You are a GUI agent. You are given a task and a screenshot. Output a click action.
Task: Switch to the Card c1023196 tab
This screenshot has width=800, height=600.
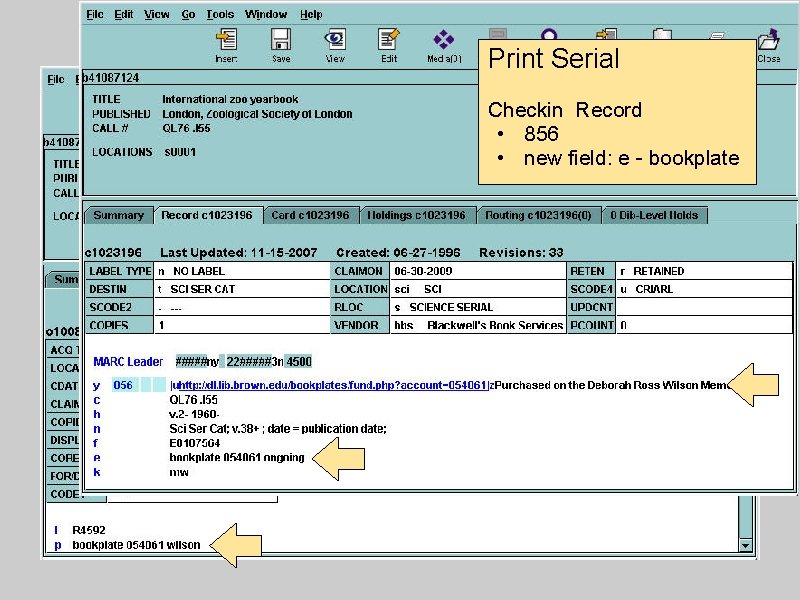(310, 215)
